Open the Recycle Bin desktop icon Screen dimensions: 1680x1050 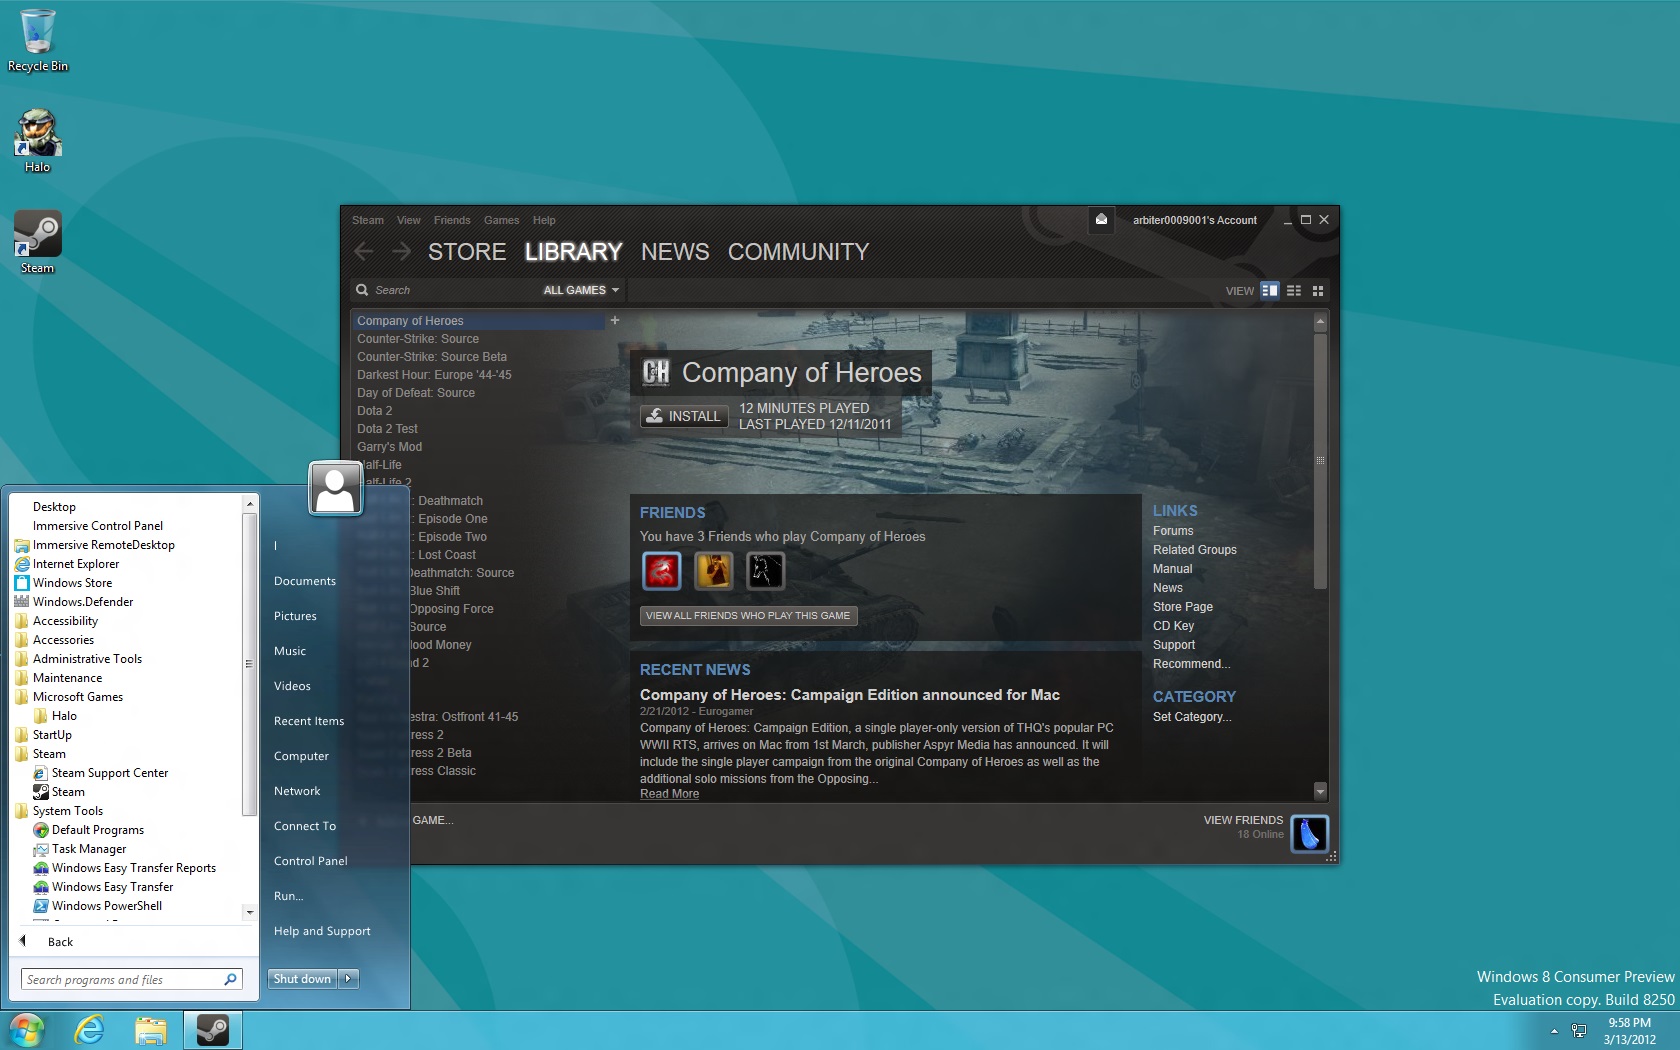(38, 40)
